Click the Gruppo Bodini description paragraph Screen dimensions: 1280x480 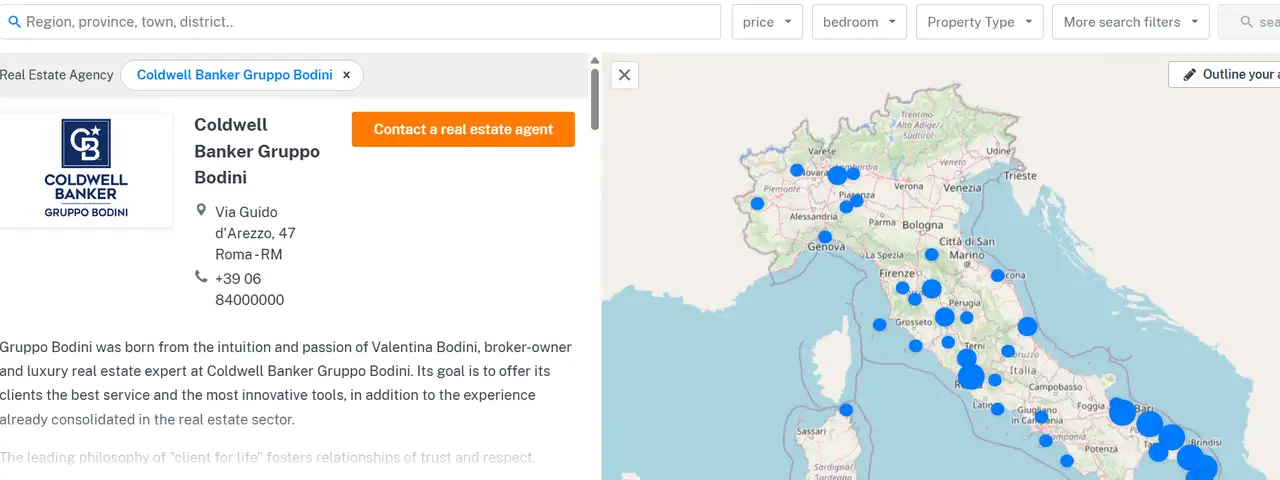286,383
